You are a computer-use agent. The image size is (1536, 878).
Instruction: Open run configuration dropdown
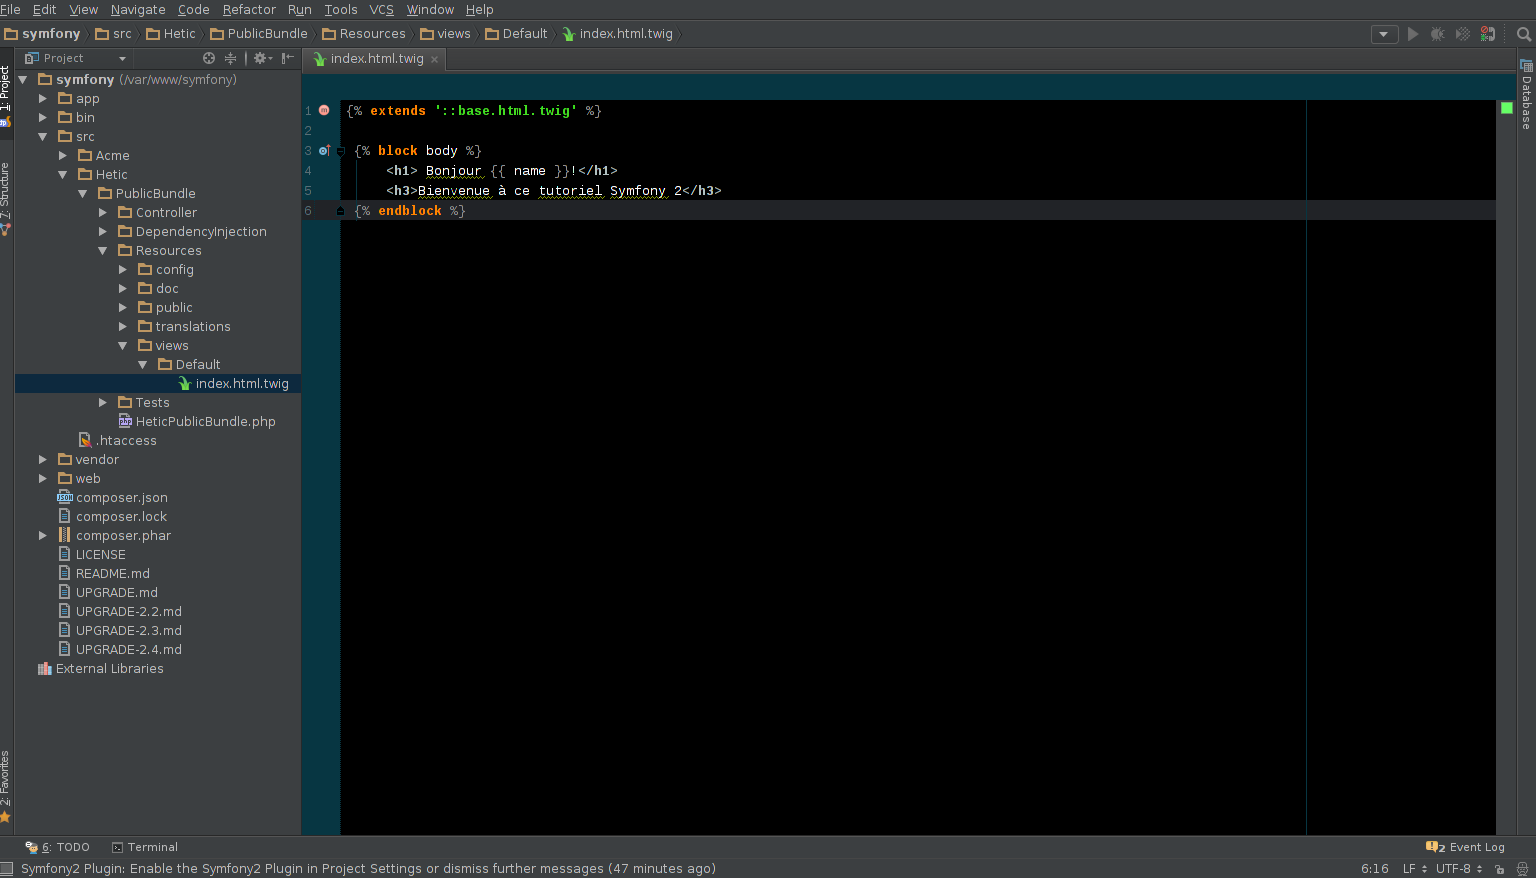tap(1384, 34)
